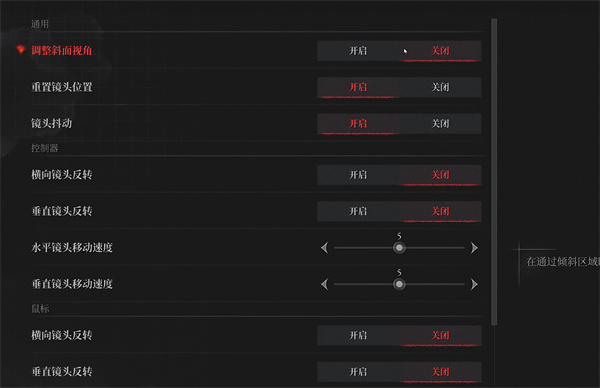Click the 水平镜头移动速度 slider handle
The image size is (600, 388).
(399, 248)
